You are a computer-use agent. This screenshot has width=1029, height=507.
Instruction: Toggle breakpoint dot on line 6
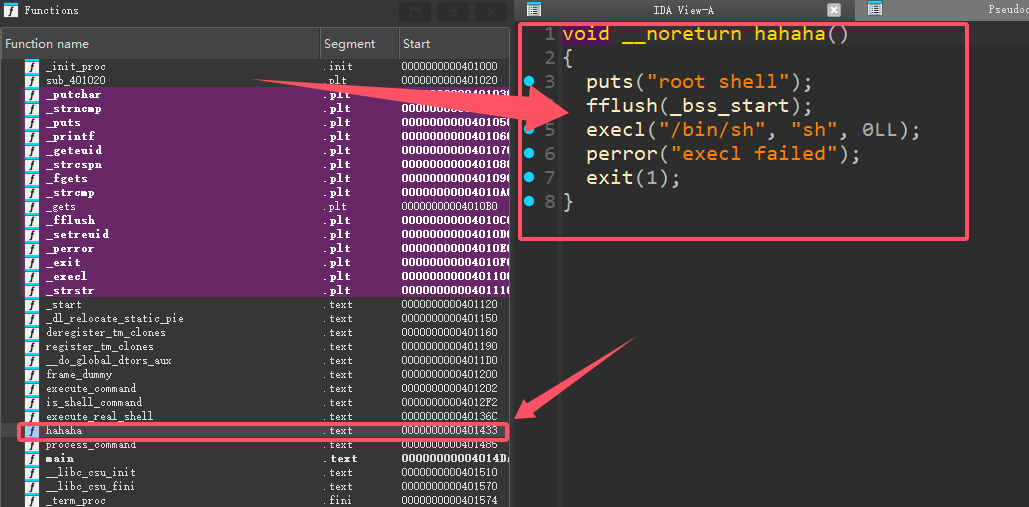click(x=528, y=154)
